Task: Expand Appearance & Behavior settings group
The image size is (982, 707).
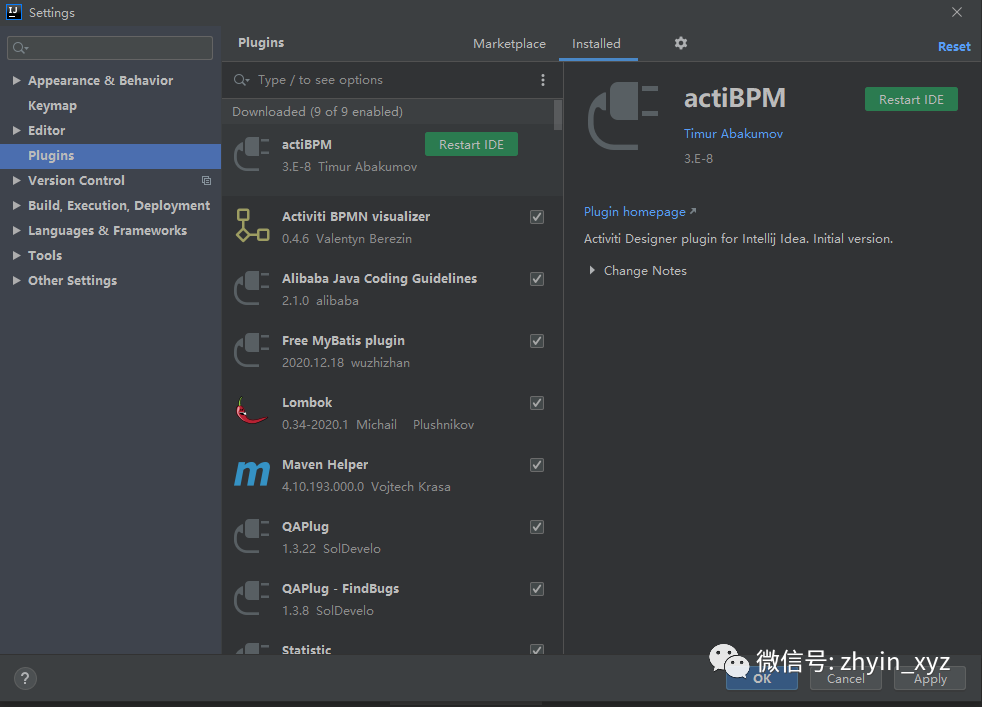Action: (16, 80)
